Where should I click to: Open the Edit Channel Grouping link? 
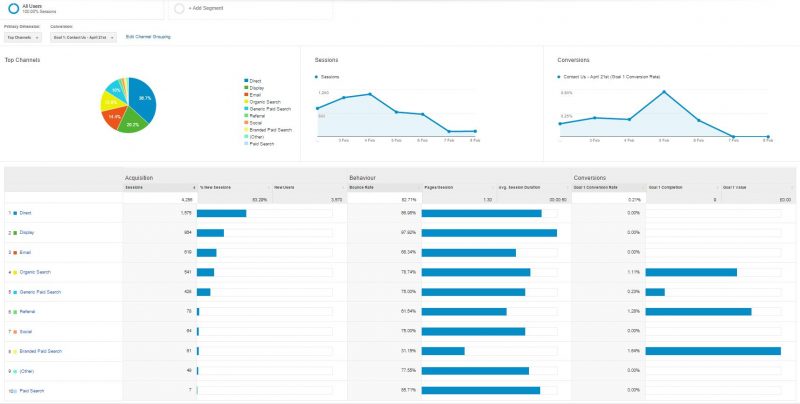[x=148, y=37]
